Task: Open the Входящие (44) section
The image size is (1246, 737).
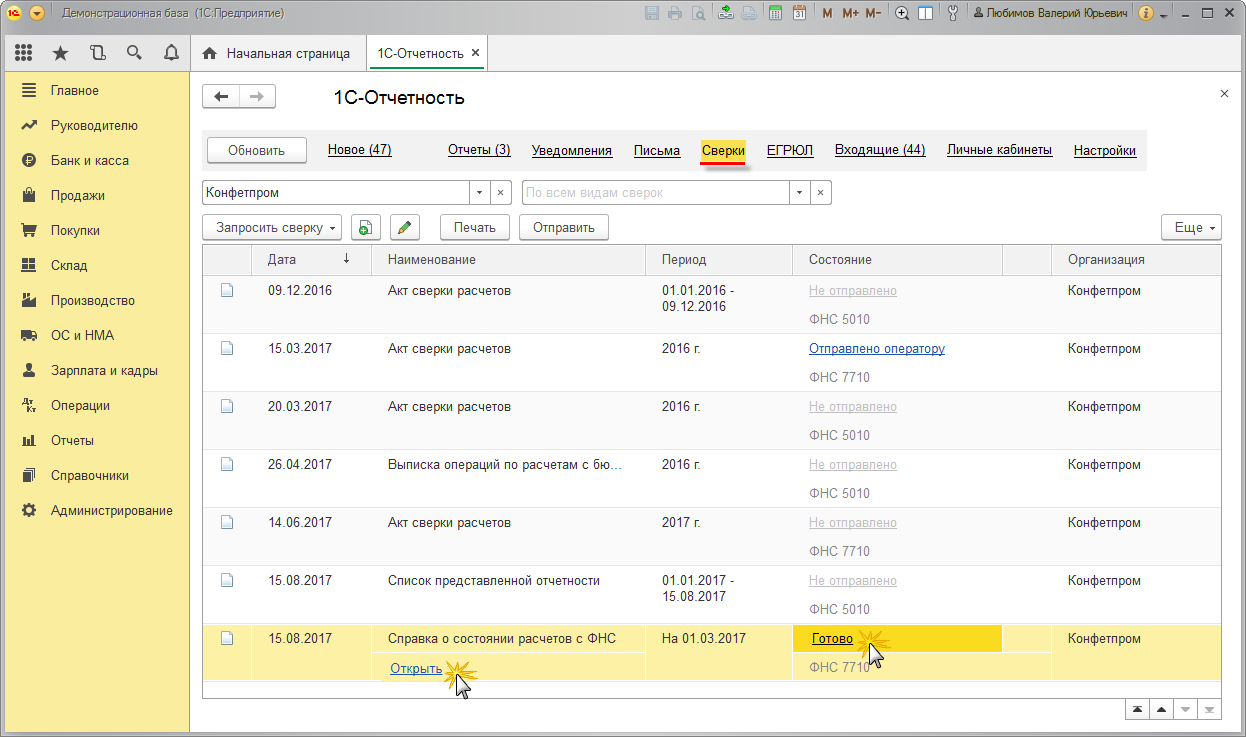Action: 879,150
